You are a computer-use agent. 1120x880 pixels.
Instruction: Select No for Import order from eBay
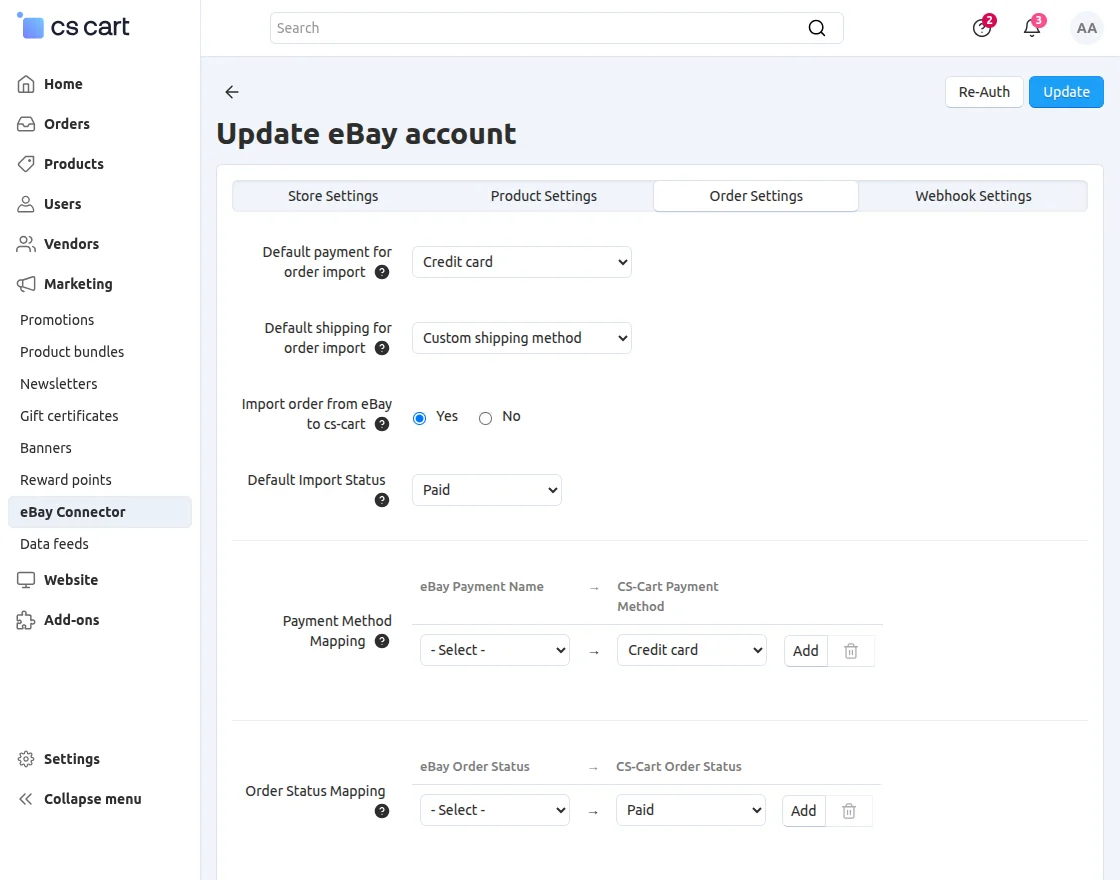(x=485, y=418)
